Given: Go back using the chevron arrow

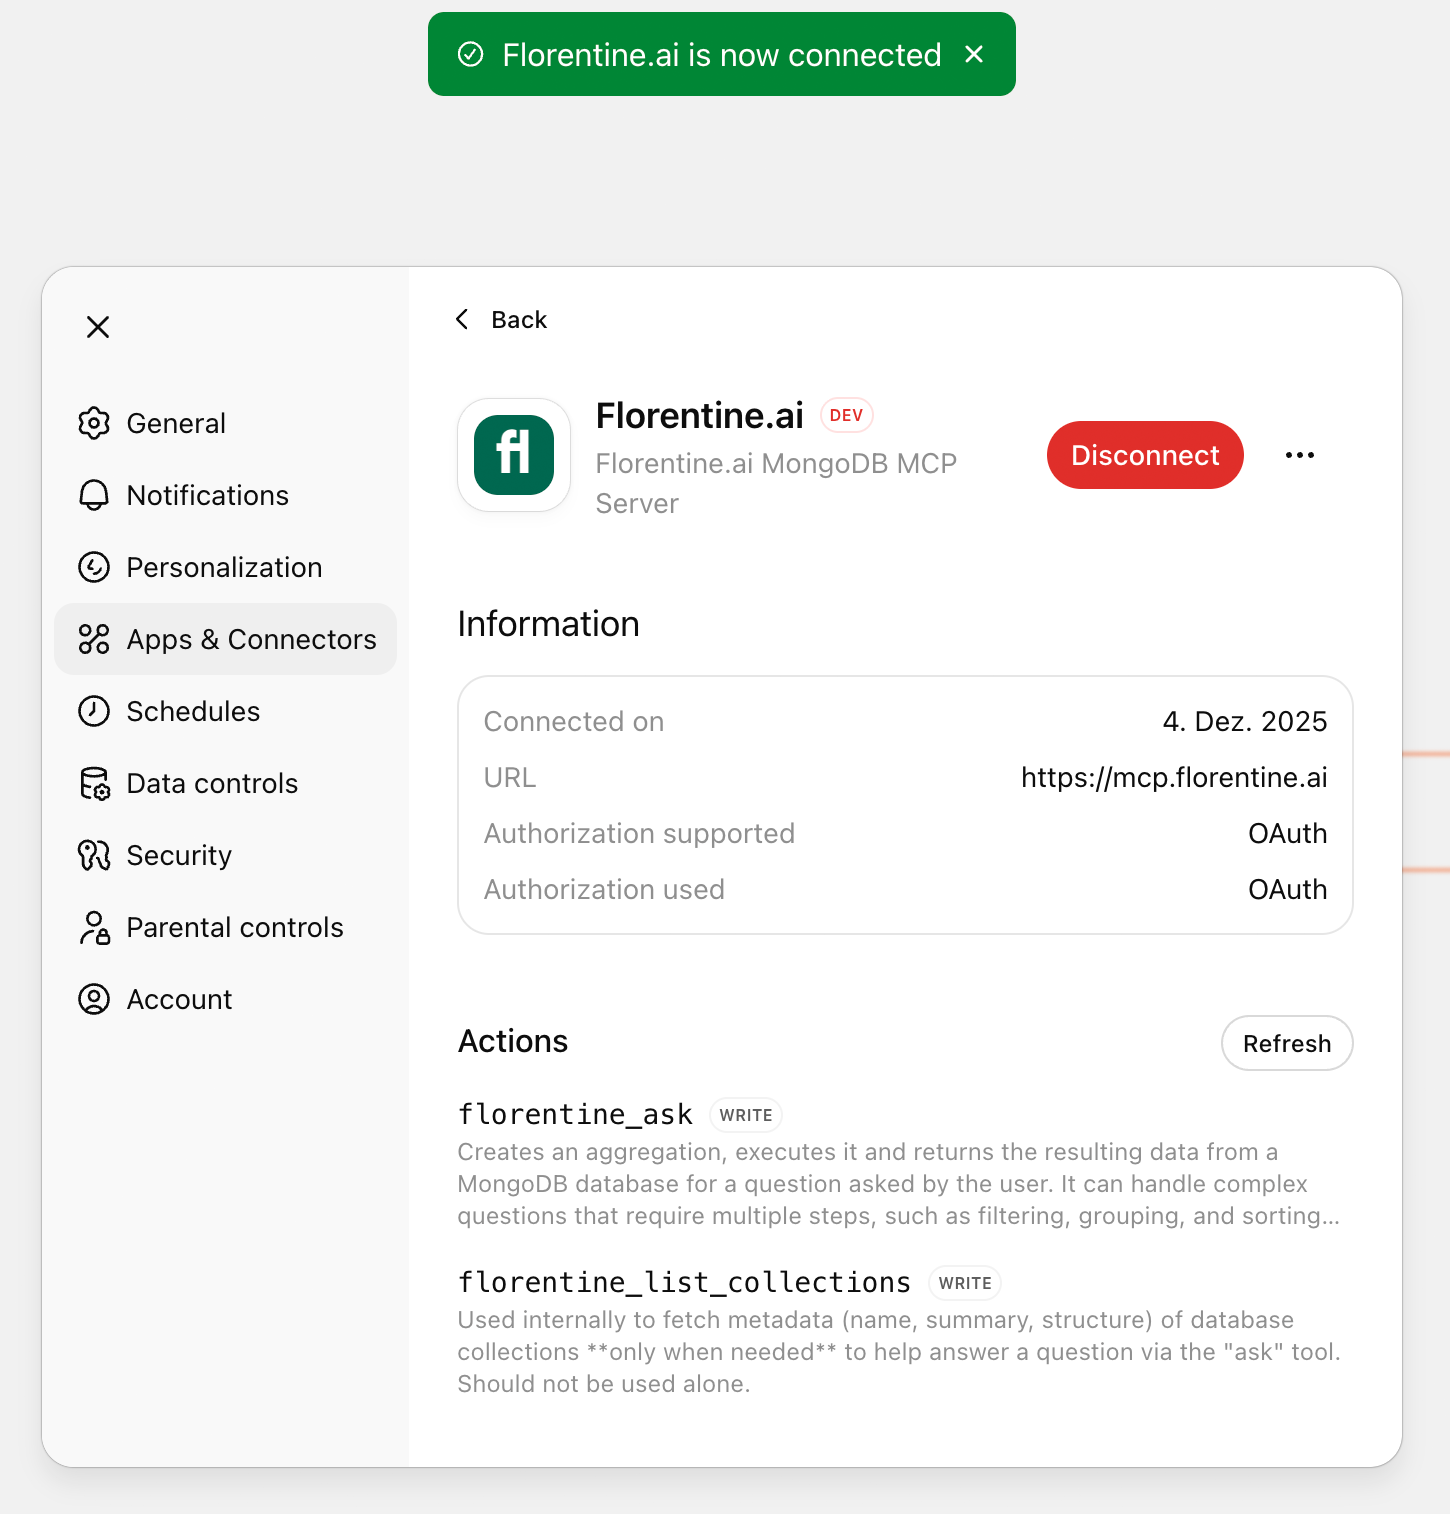Looking at the screenshot, I should coord(462,319).
